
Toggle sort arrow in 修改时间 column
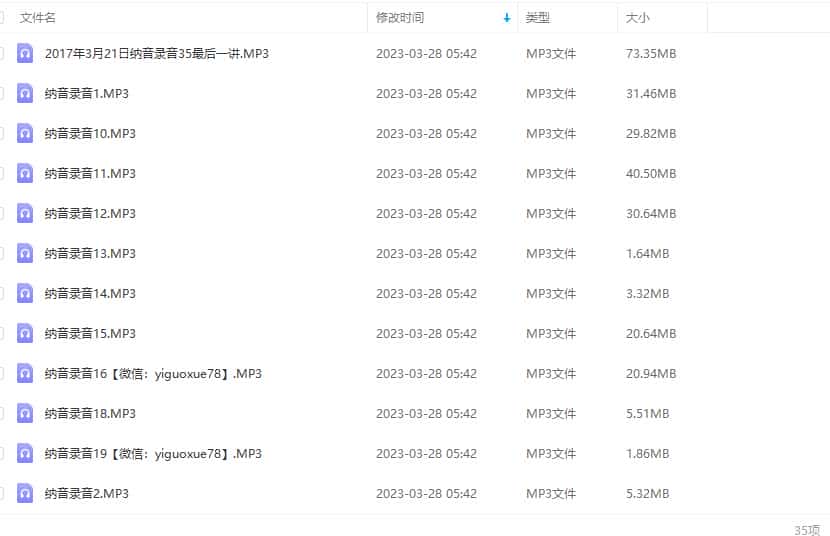tap(507, 18)
